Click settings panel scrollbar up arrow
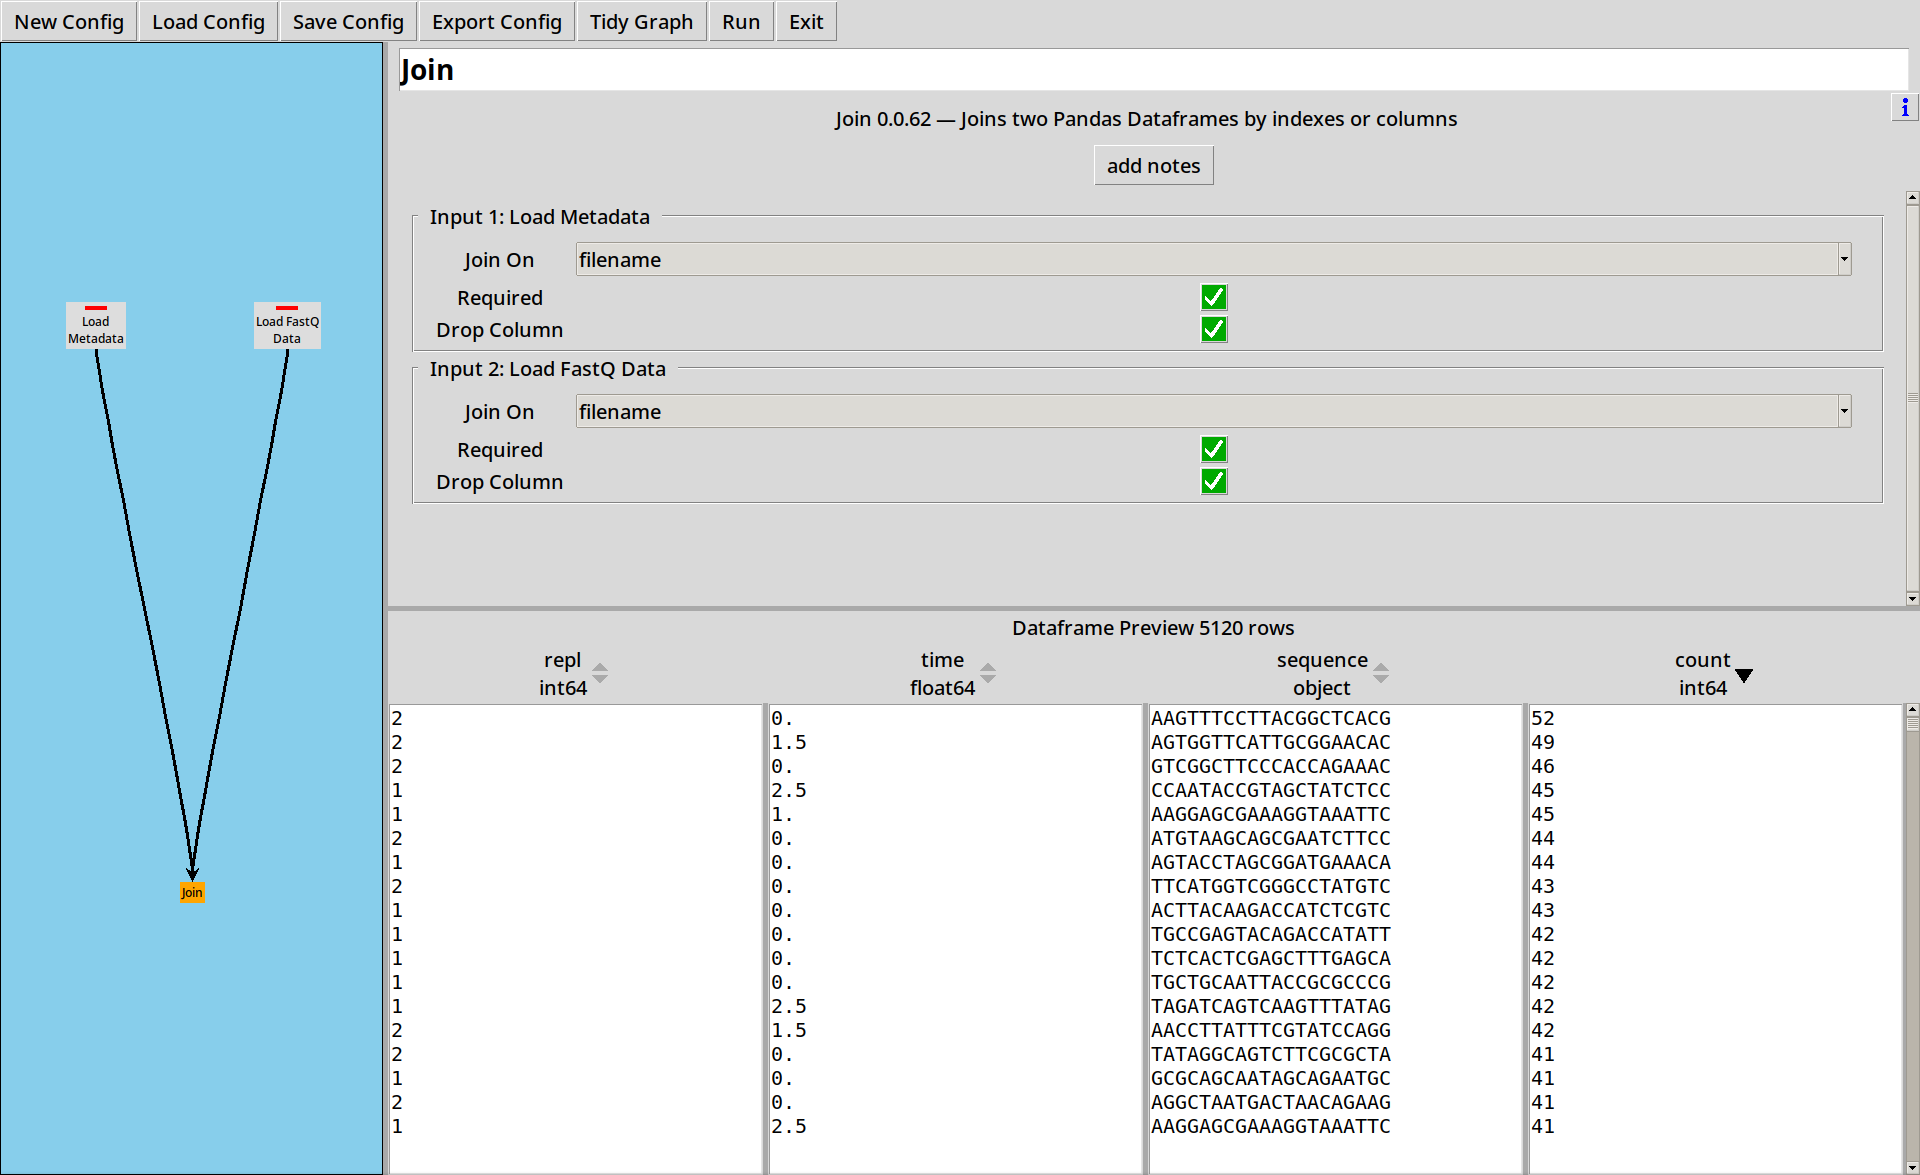Viewport: 1920px width, 1175px height. 1912,198
